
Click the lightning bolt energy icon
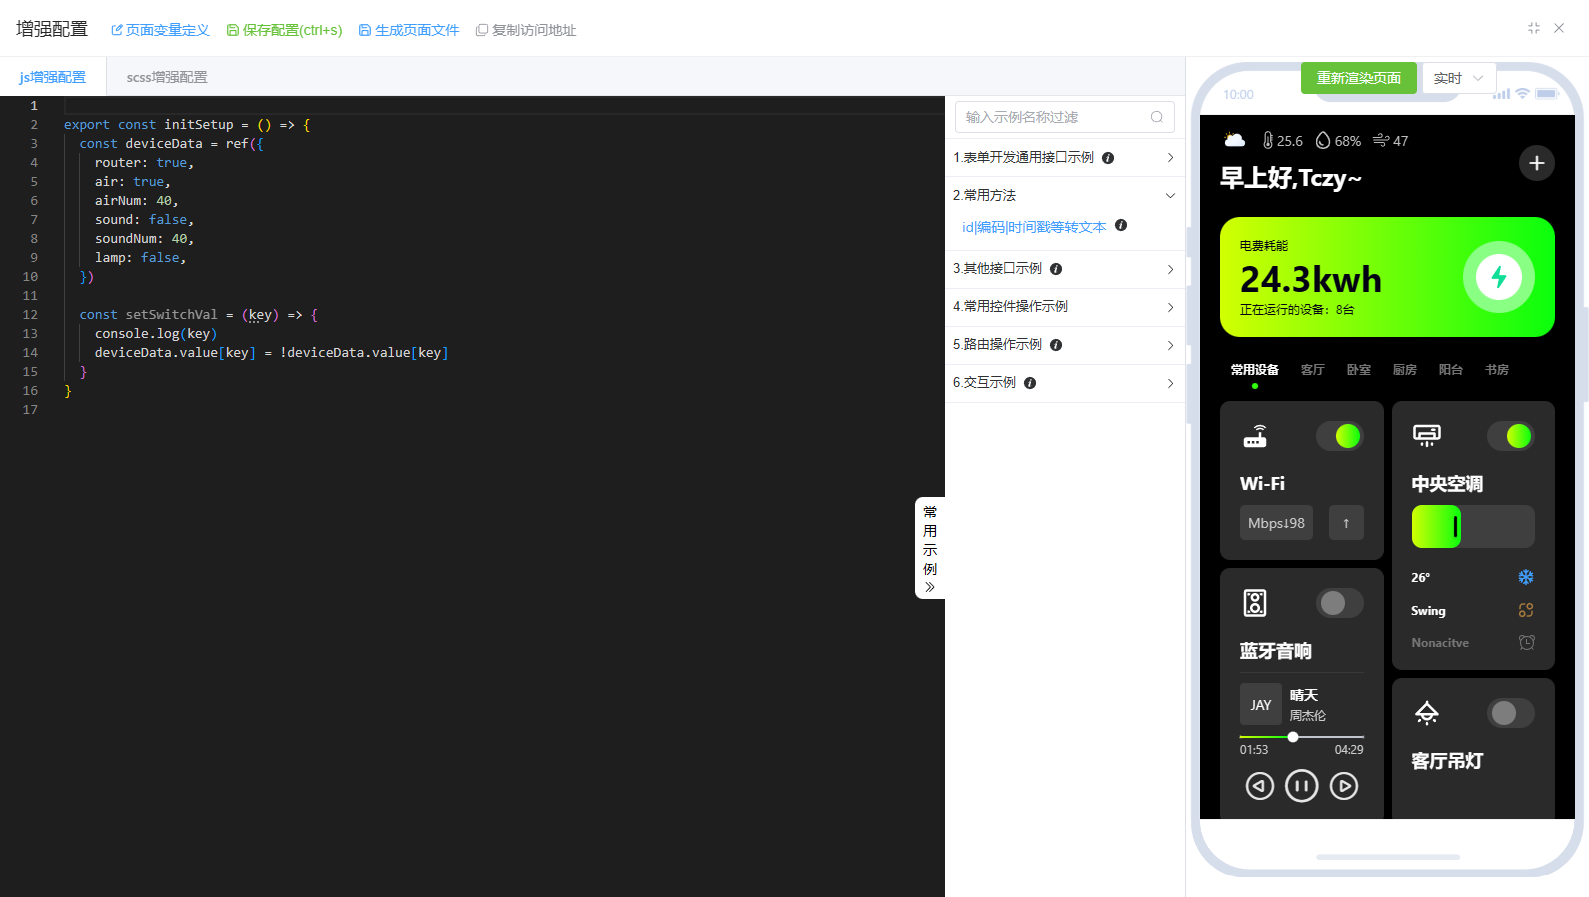click(x=1498, y=277)
